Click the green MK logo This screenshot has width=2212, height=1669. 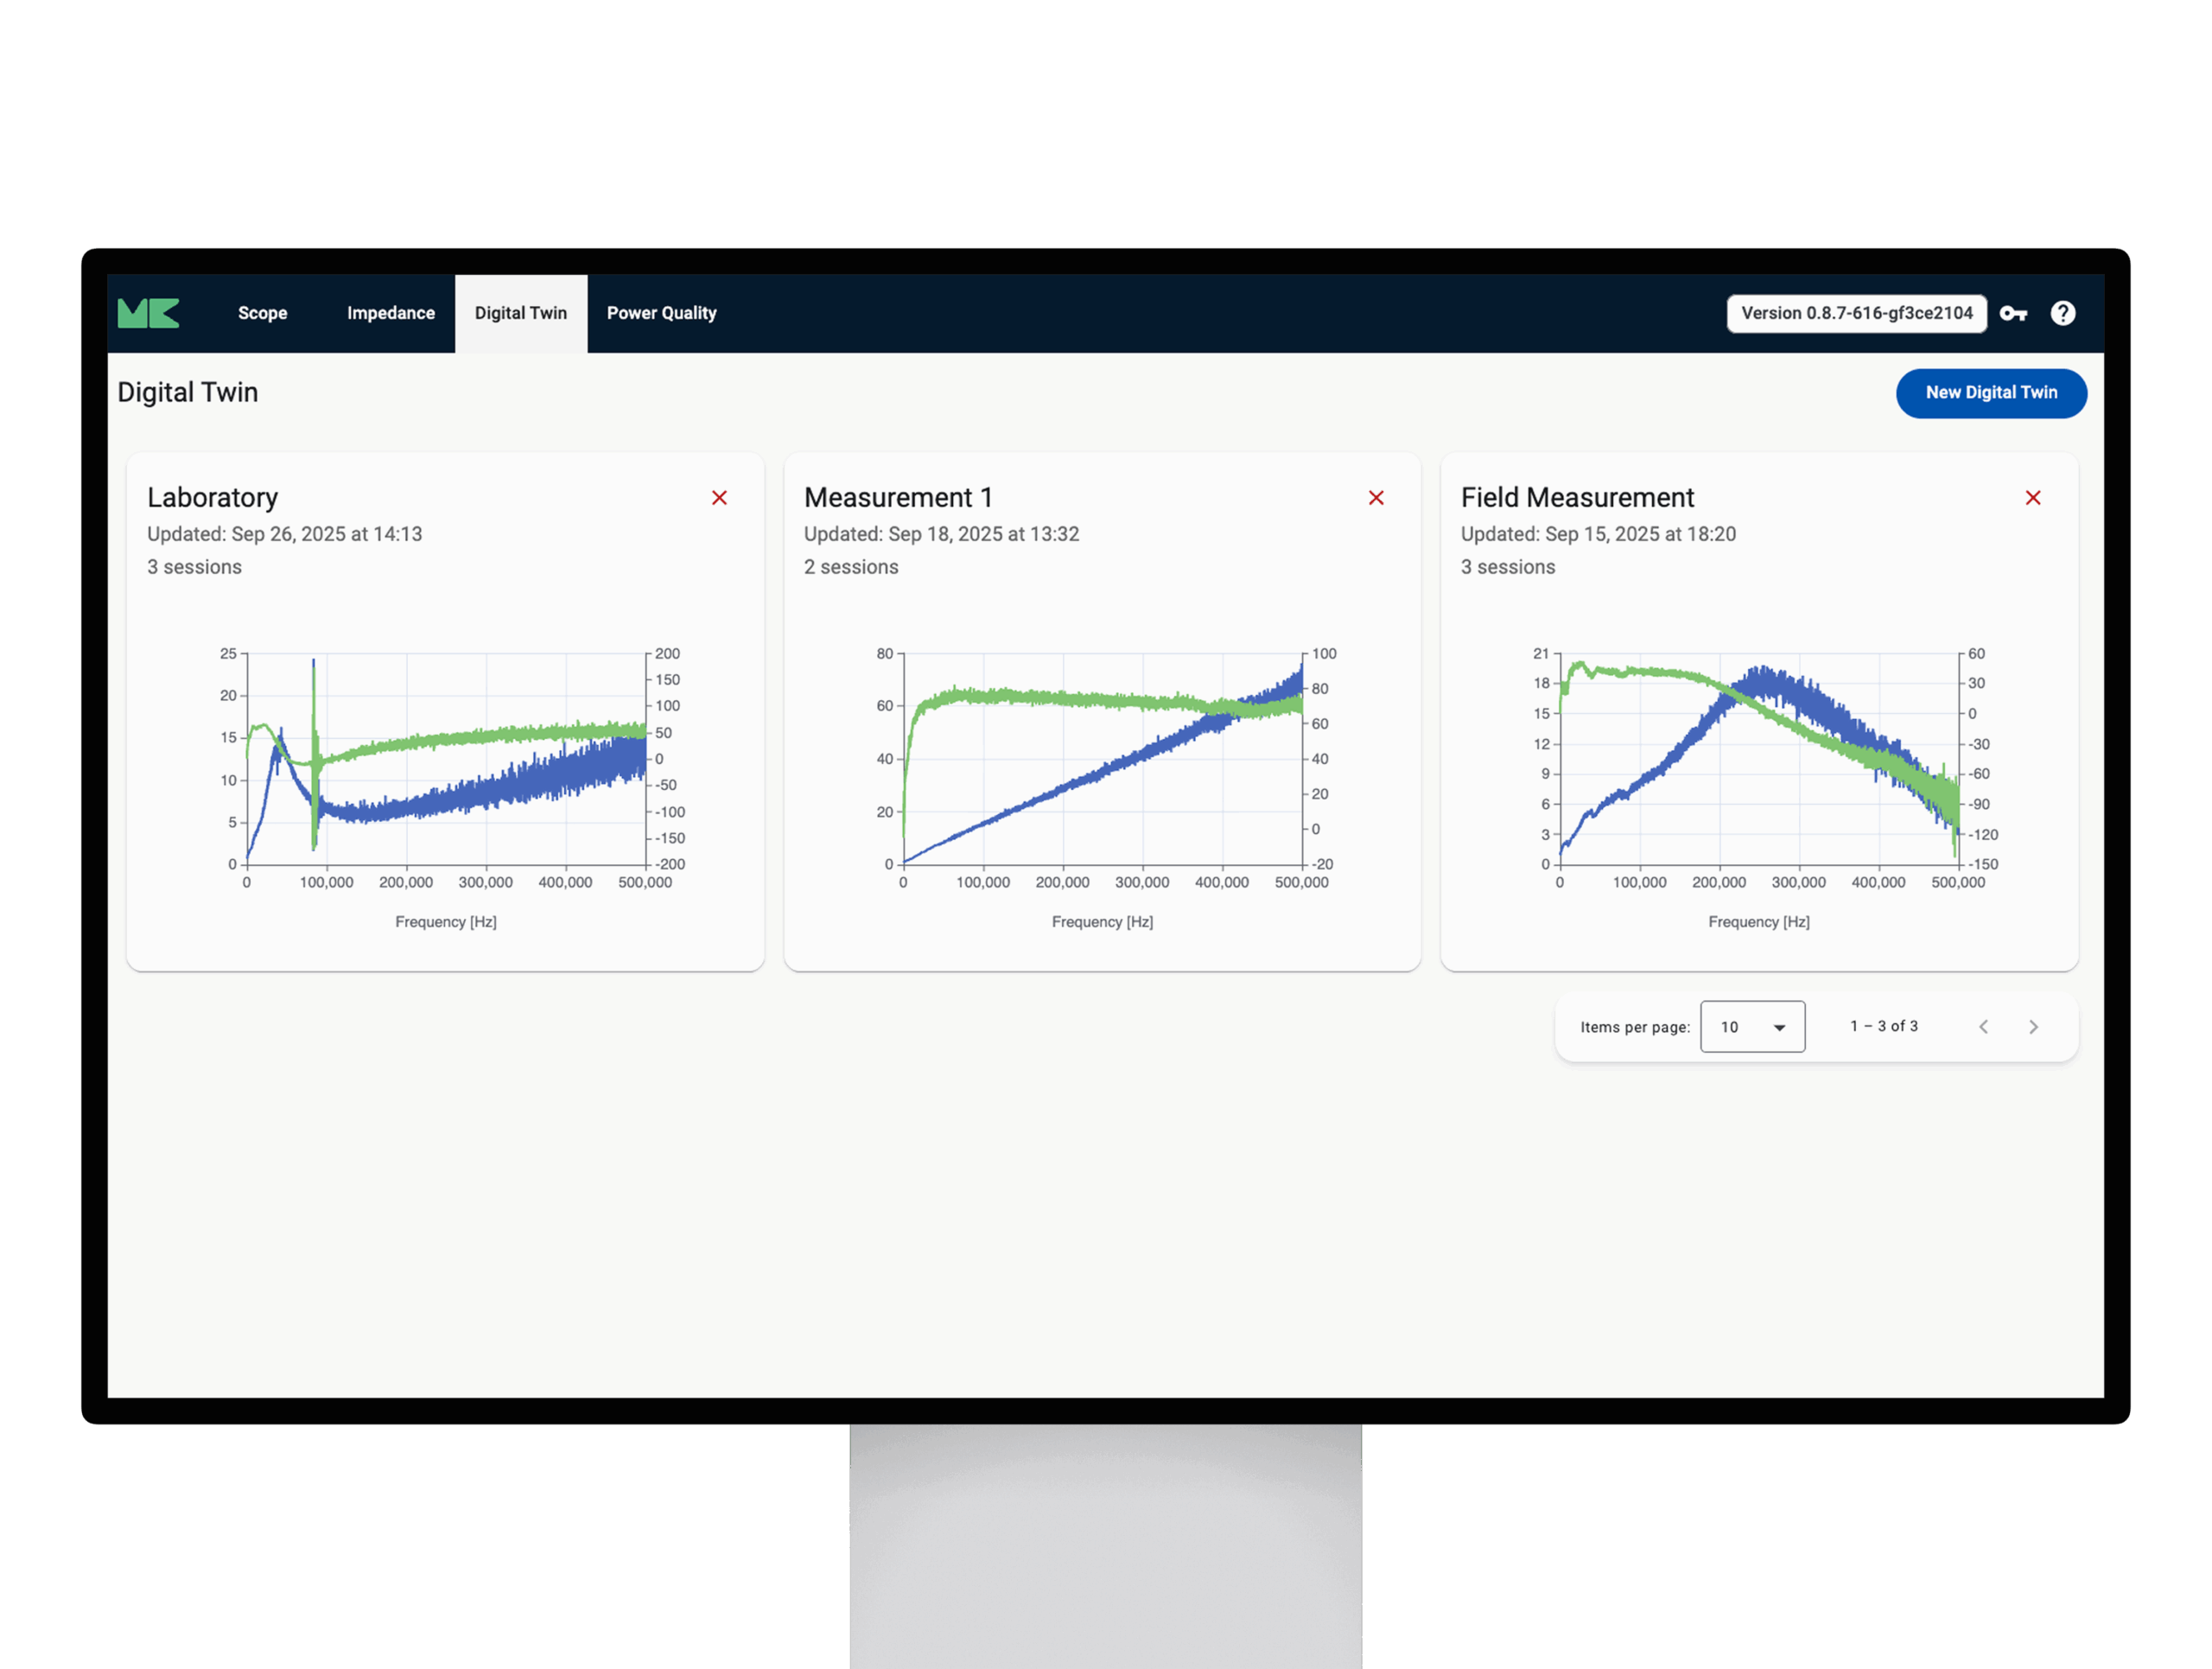click(x=148, y=313)
